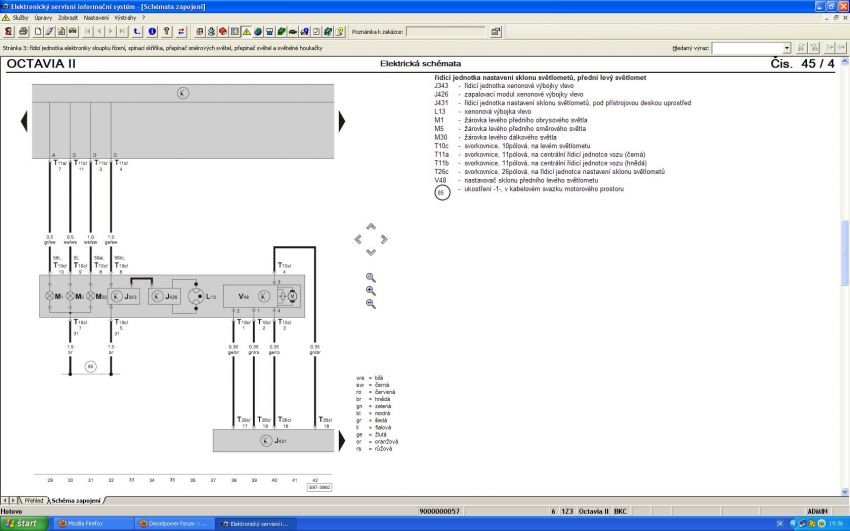Pan schematic down with the down arrow
Image resolution: width=850 pixels, height=531 pixels.
(x=371, y=252)
